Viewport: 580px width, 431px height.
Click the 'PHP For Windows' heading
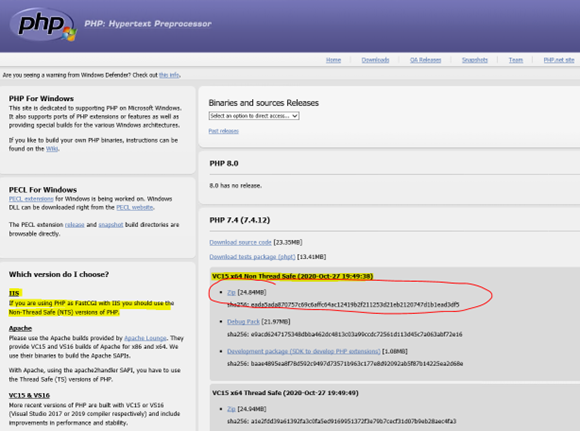[x=41, y=99]
